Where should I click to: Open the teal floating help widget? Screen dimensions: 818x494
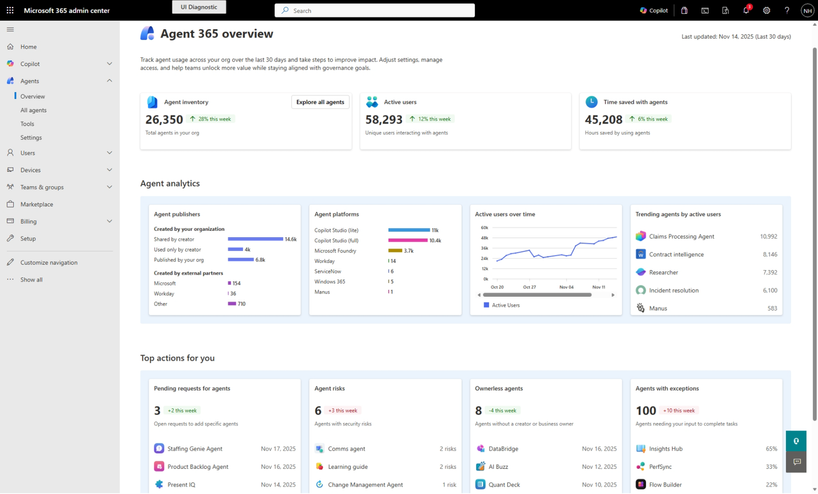[796, 441]
